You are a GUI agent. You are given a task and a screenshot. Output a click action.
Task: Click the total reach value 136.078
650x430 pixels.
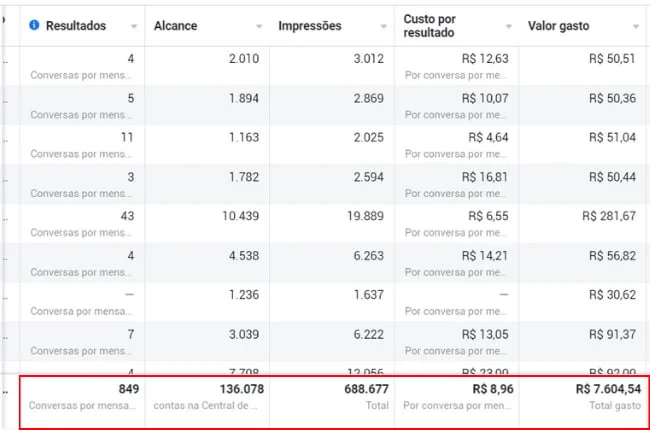(x=234, y=389)
